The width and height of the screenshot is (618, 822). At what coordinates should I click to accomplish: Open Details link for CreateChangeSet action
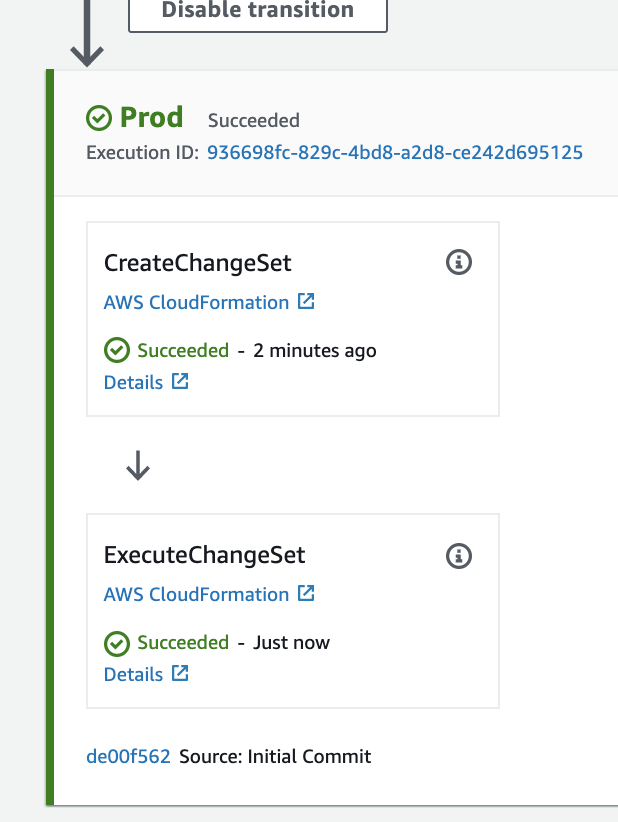(133, 383)
